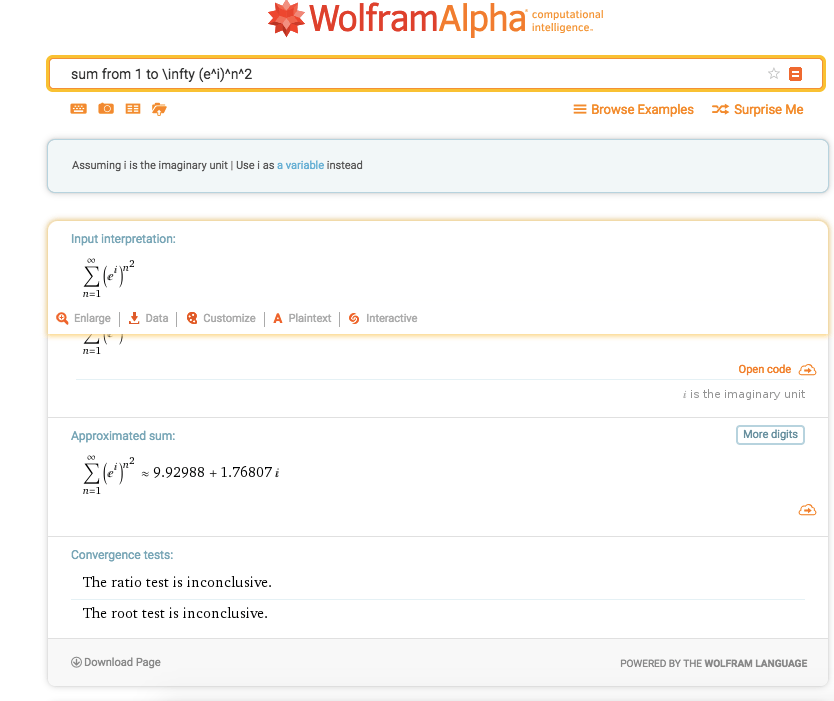834x701 pixels.
Task: Click the Input interpretation heading
Action: [123, 239]
